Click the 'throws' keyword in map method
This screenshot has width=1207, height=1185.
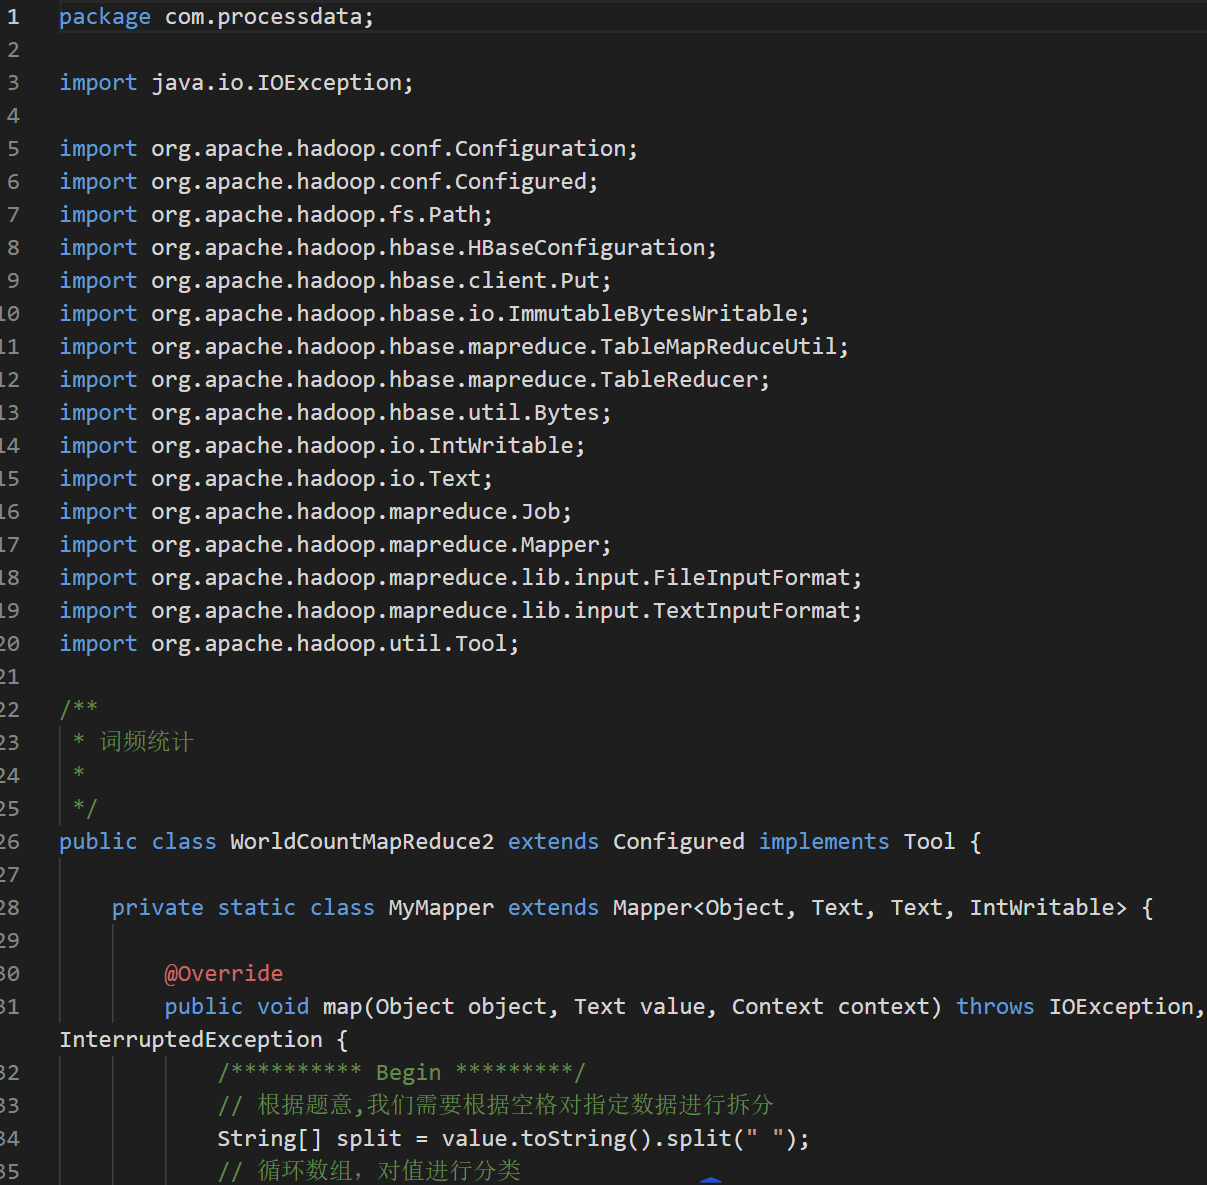click(995, 1007)
